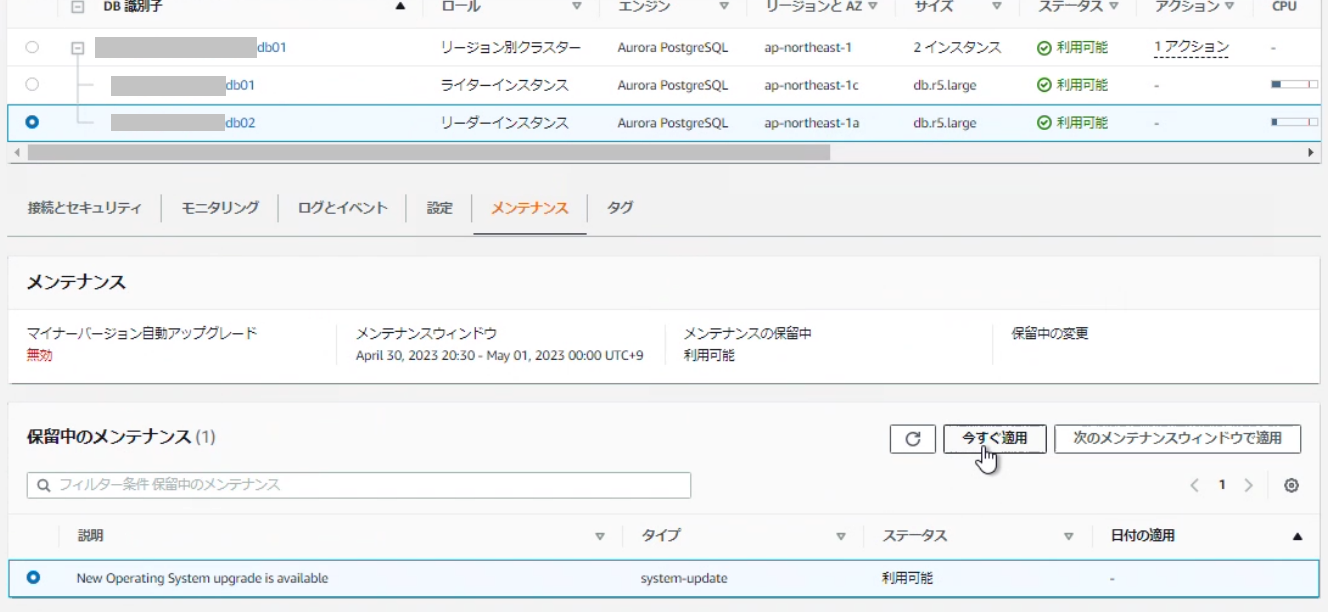Click the red '無効' auto upgrade value

pos(39,355)
